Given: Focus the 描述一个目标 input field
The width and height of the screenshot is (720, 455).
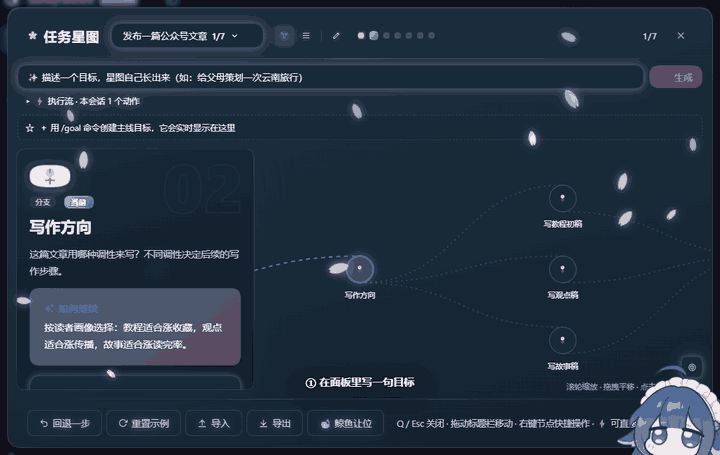Looking at the screenshot, I should tap(330, 77).
